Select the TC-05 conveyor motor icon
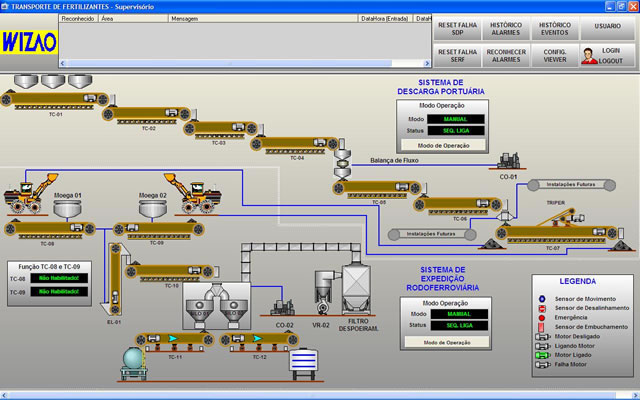The height and width of the screenshot is (400, 640). (x=402, y=187)
